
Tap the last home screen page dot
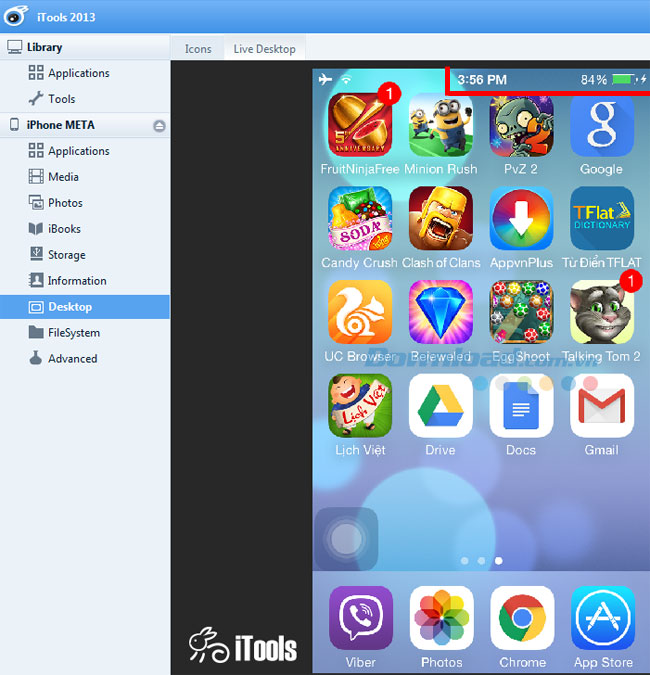(x=498, y=560)
